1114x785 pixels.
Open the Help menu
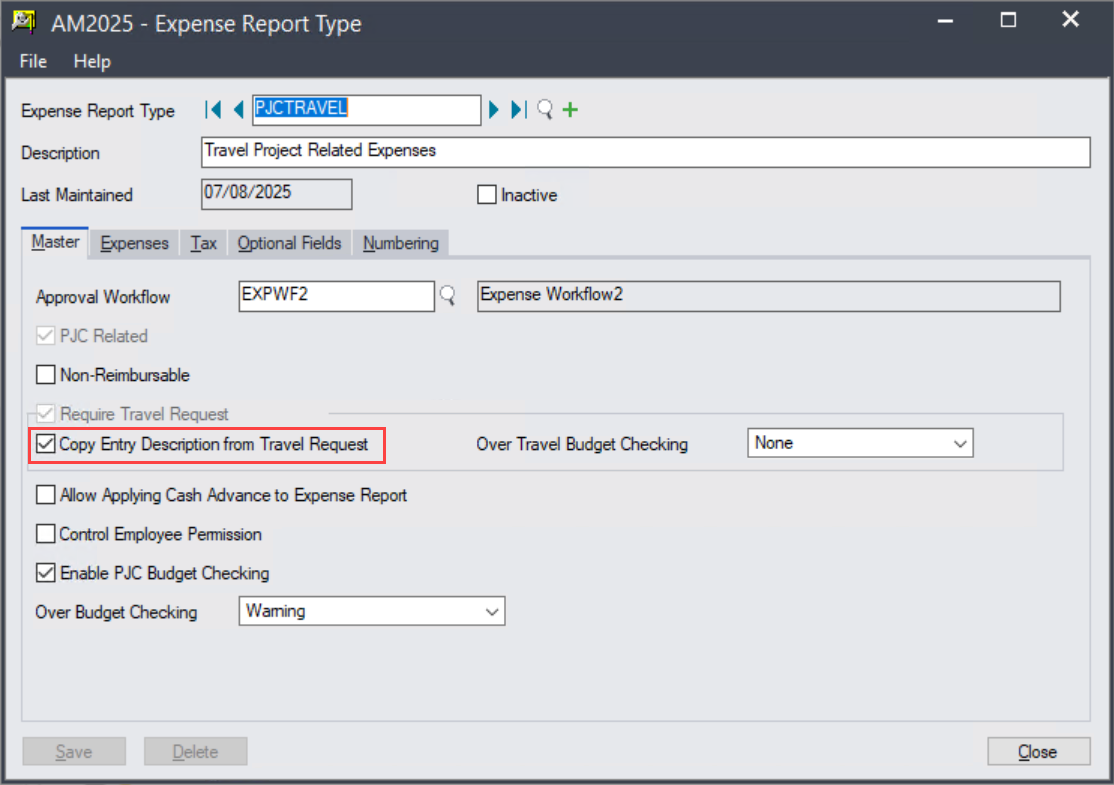click(x=92, y=62)
